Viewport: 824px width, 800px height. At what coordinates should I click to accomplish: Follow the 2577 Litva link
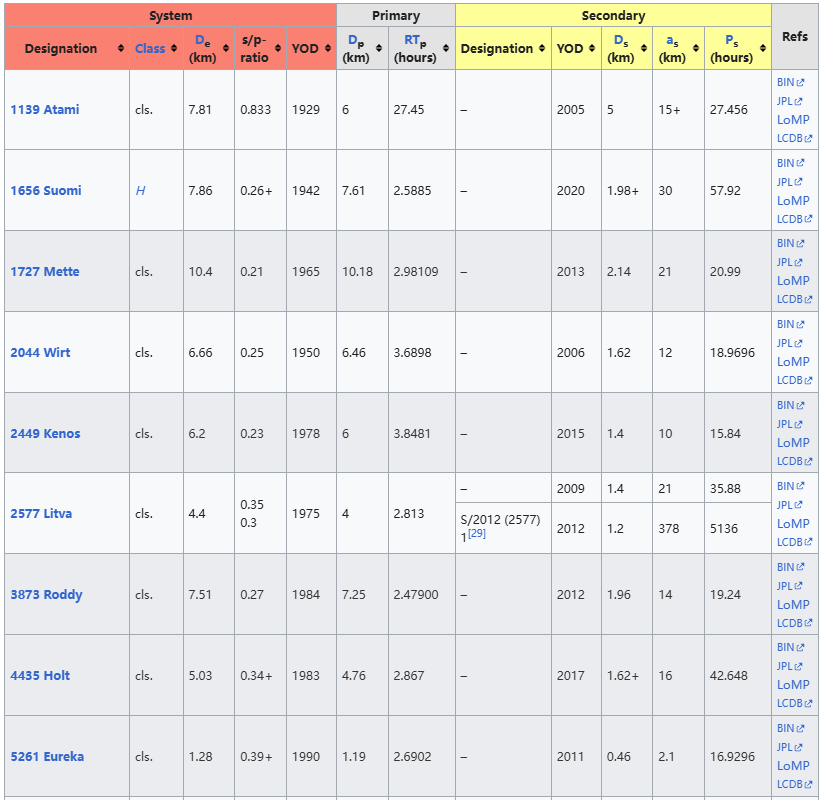[x=41, y=514]
